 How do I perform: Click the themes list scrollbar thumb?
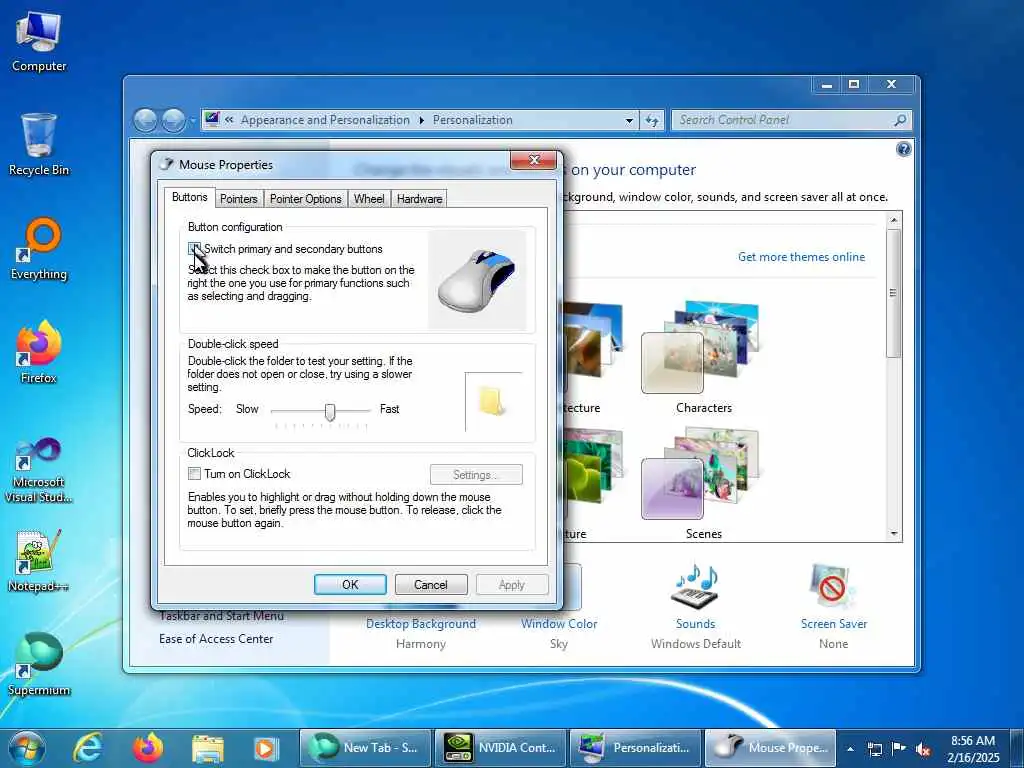tap(894, 293)
